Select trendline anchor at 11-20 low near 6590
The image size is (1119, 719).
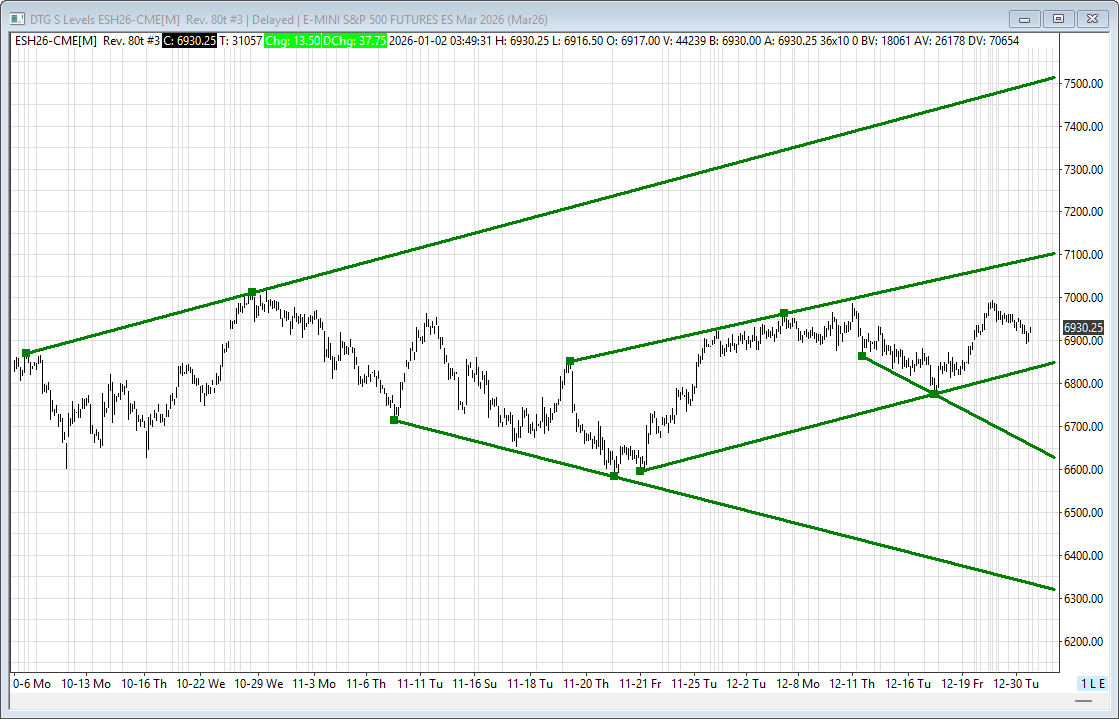(x=614, y=476)
